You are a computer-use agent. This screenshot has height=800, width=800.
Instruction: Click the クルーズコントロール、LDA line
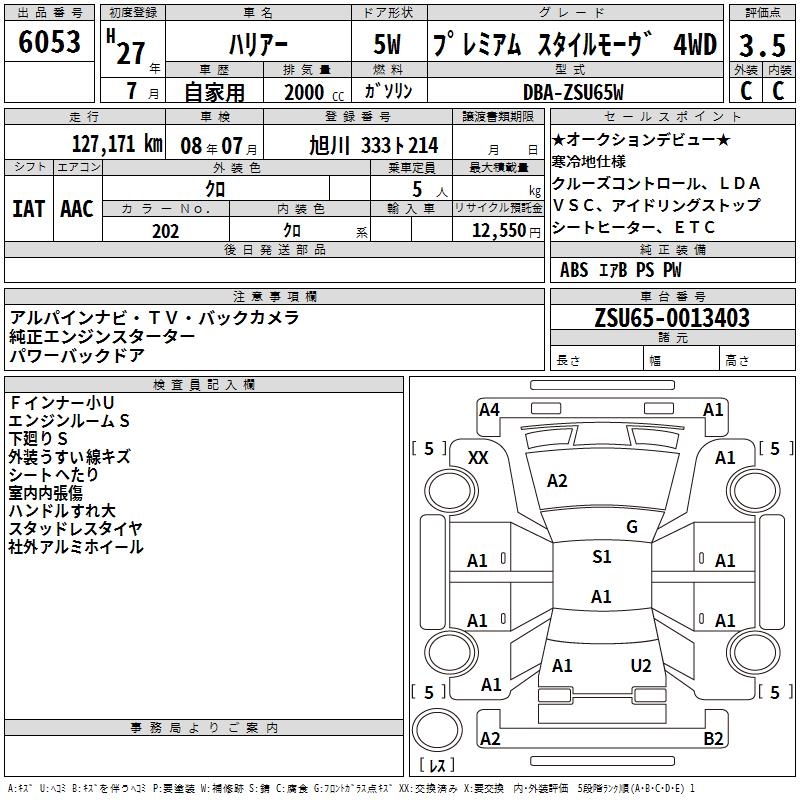(656, 184)
